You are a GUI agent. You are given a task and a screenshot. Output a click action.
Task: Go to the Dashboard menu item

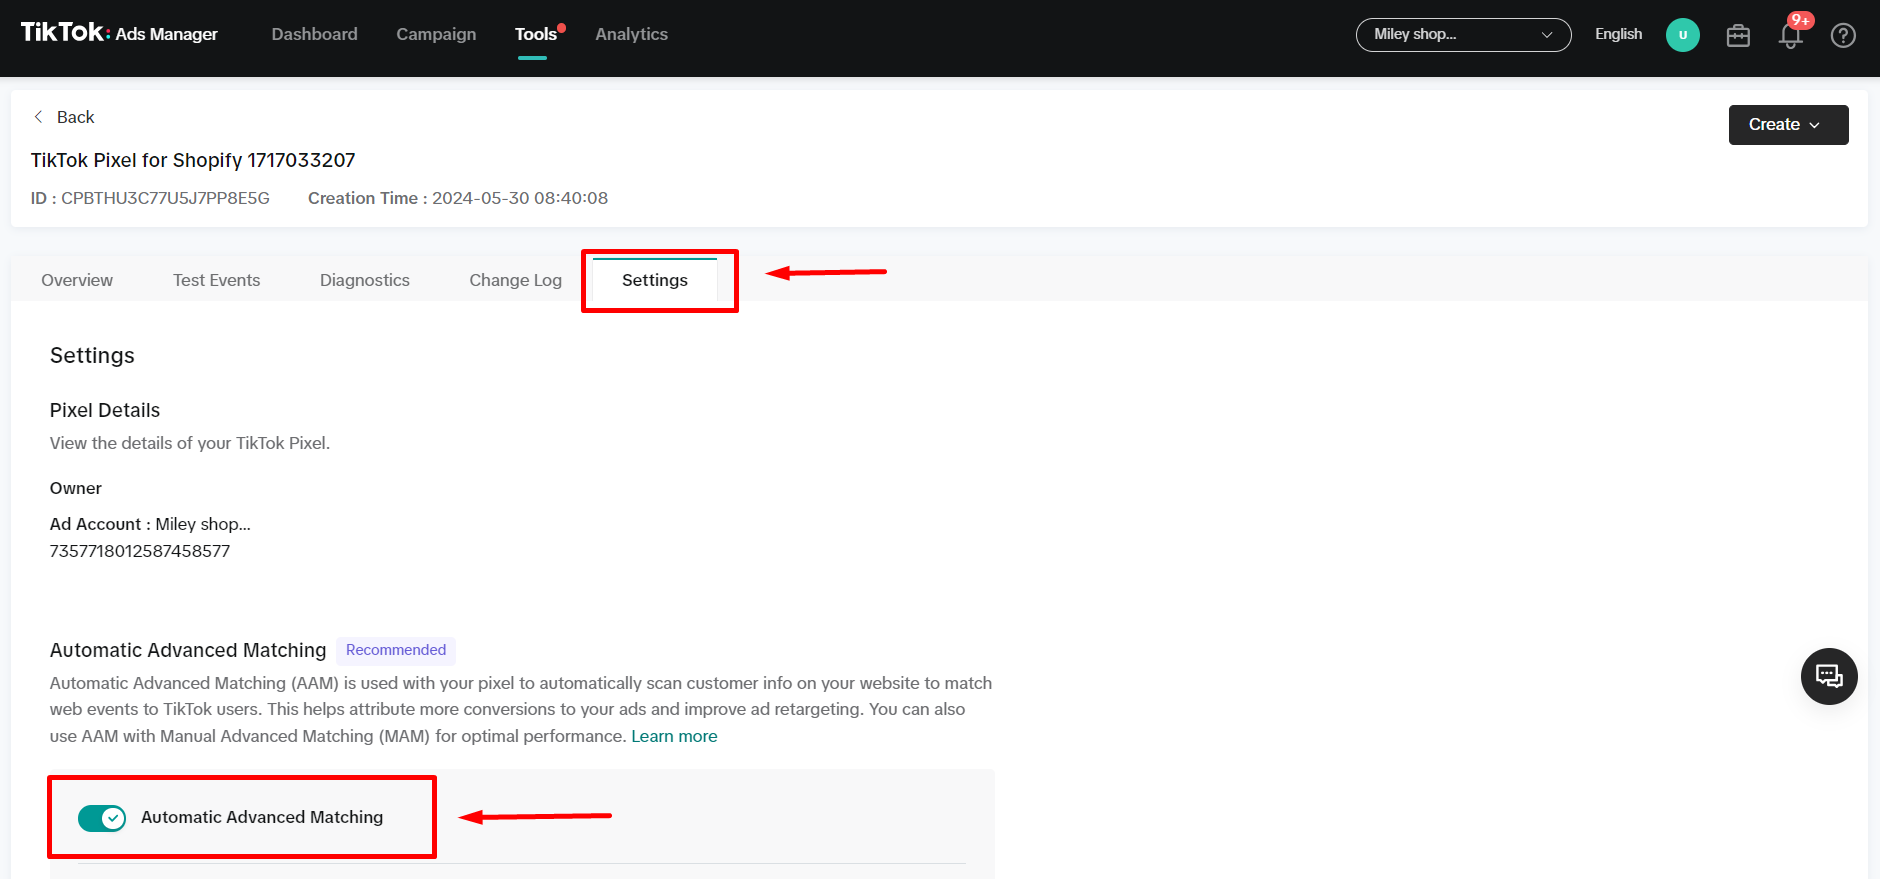point(314,34)
